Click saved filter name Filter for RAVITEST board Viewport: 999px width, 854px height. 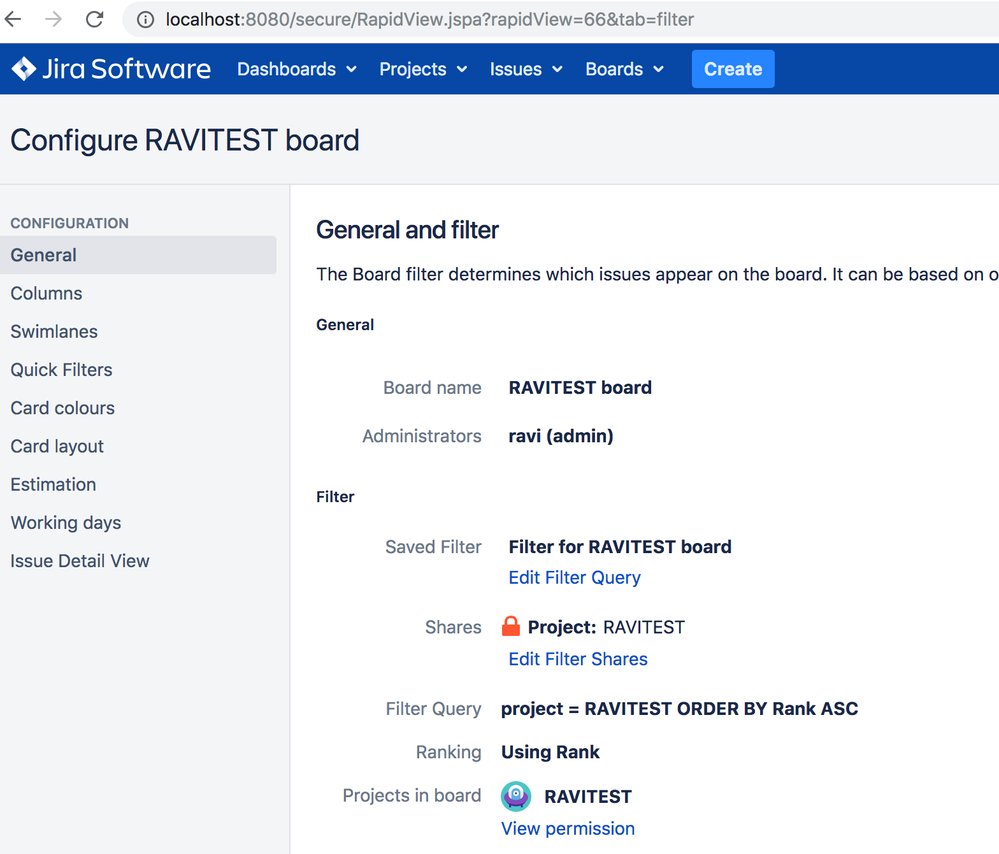[620, 547]
